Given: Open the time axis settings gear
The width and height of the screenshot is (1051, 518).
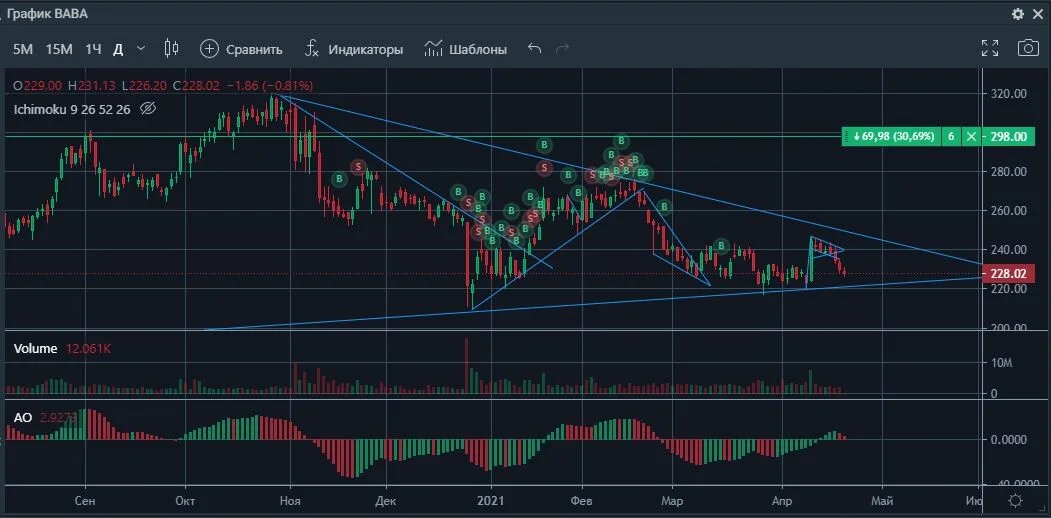Looking at the screenshot, I should pyautogui.click(x=1015, y=501).
